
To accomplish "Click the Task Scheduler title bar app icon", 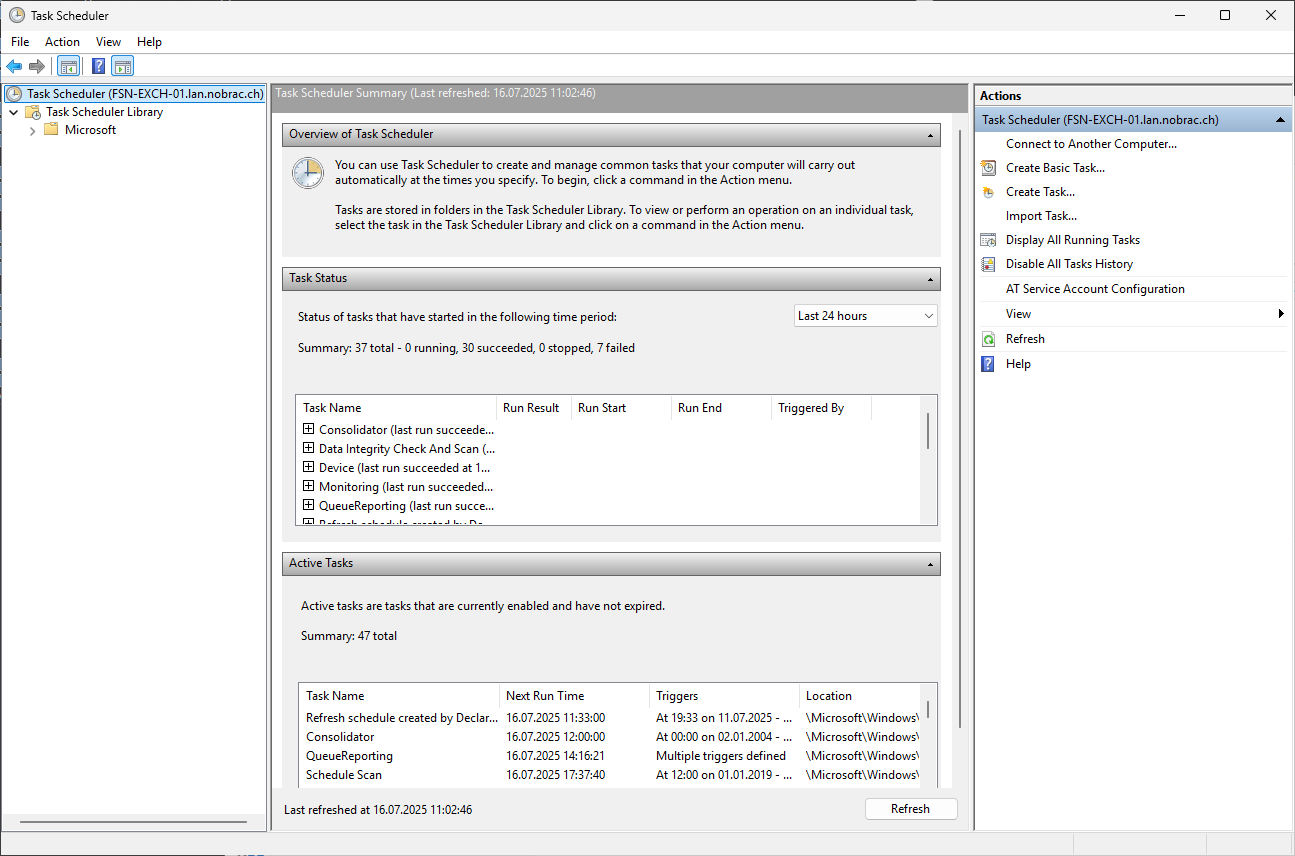I will [x=17, y=15].
